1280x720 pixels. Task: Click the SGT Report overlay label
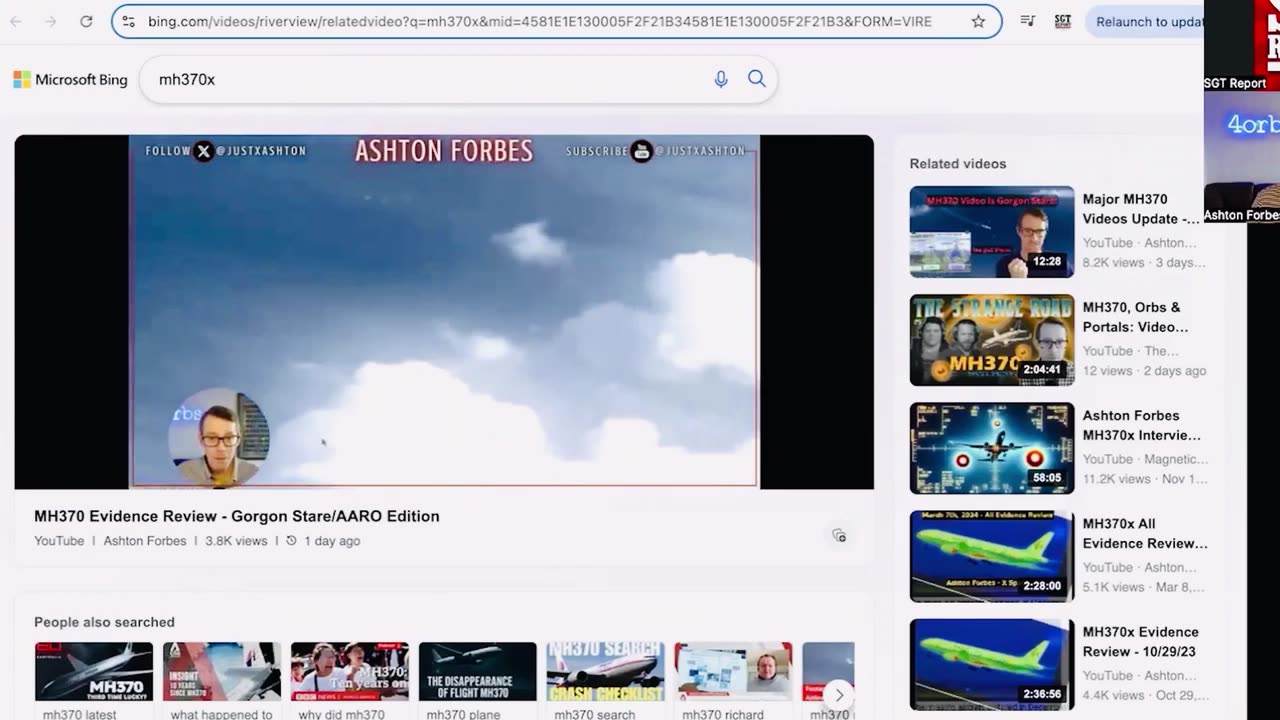point(1235,83)
